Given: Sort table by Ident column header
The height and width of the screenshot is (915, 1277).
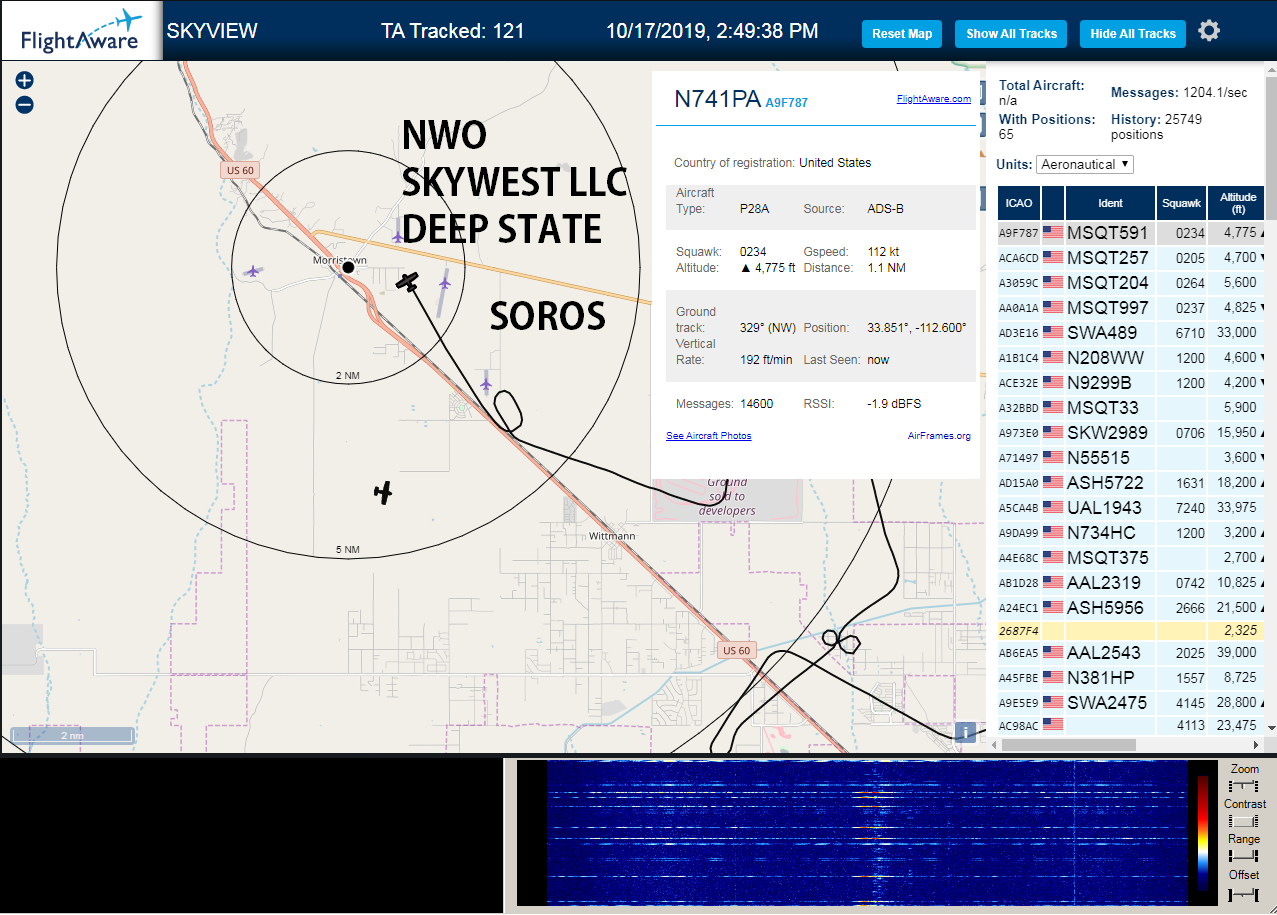Looking at the screenshot, I should click(1110, 203).
